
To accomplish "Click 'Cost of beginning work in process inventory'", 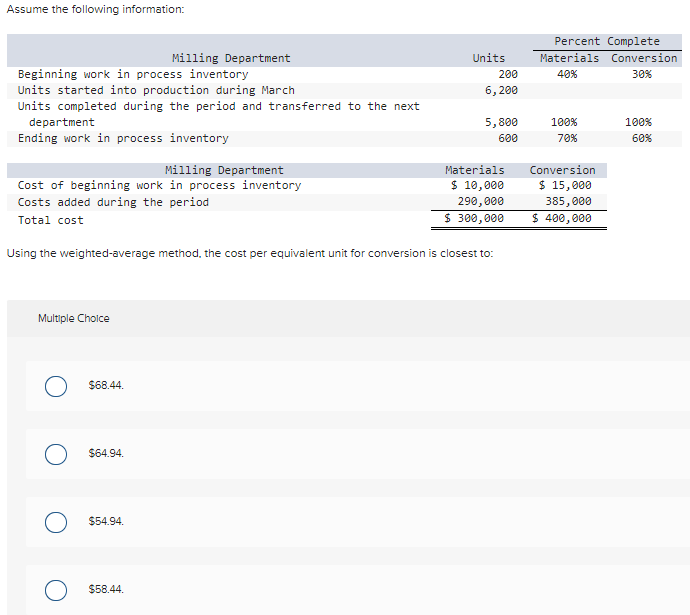I will 159,185.
